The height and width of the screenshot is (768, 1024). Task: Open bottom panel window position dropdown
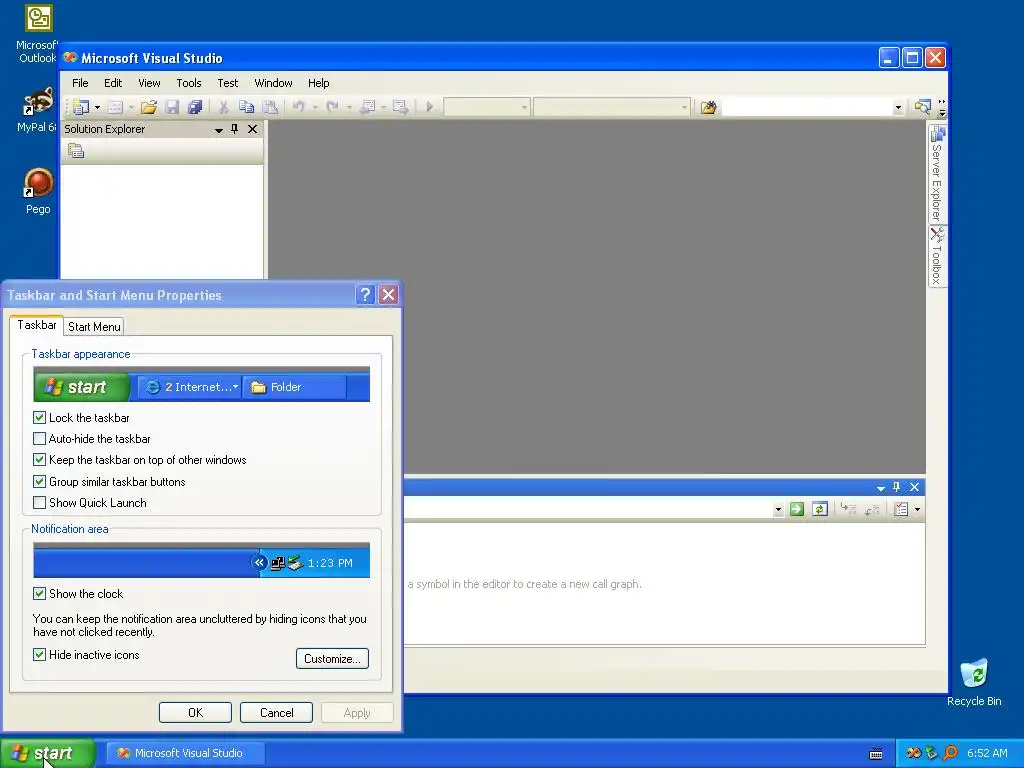click(880, 488)
